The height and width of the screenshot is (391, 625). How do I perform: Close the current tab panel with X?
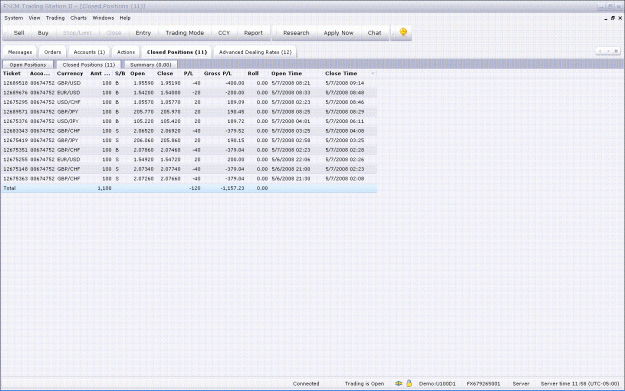point(616,51)
